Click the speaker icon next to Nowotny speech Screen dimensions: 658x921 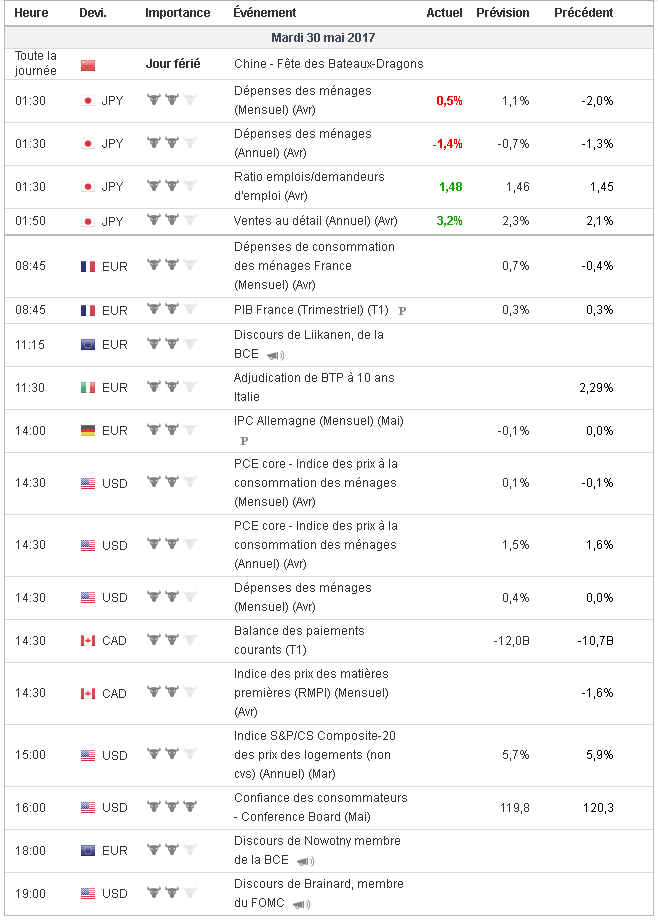click(304, 861)
